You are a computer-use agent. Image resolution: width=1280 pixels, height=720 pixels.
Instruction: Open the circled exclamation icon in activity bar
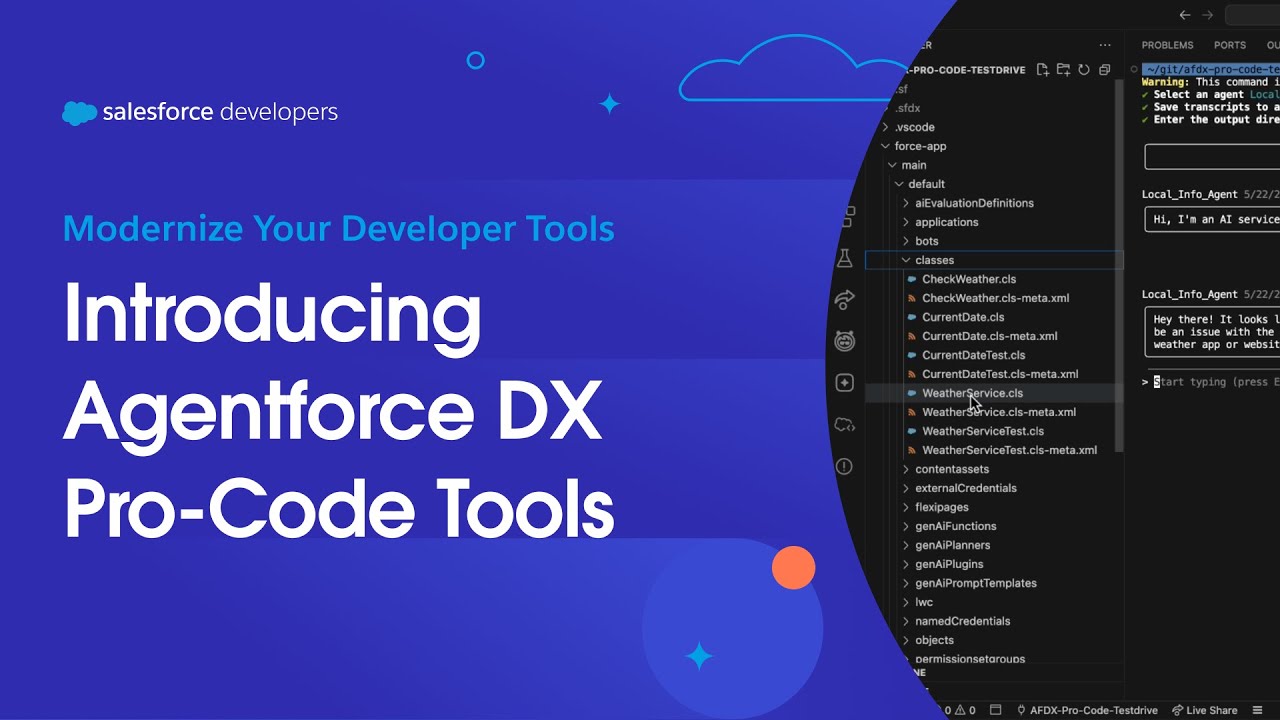[x=845, y=466]
